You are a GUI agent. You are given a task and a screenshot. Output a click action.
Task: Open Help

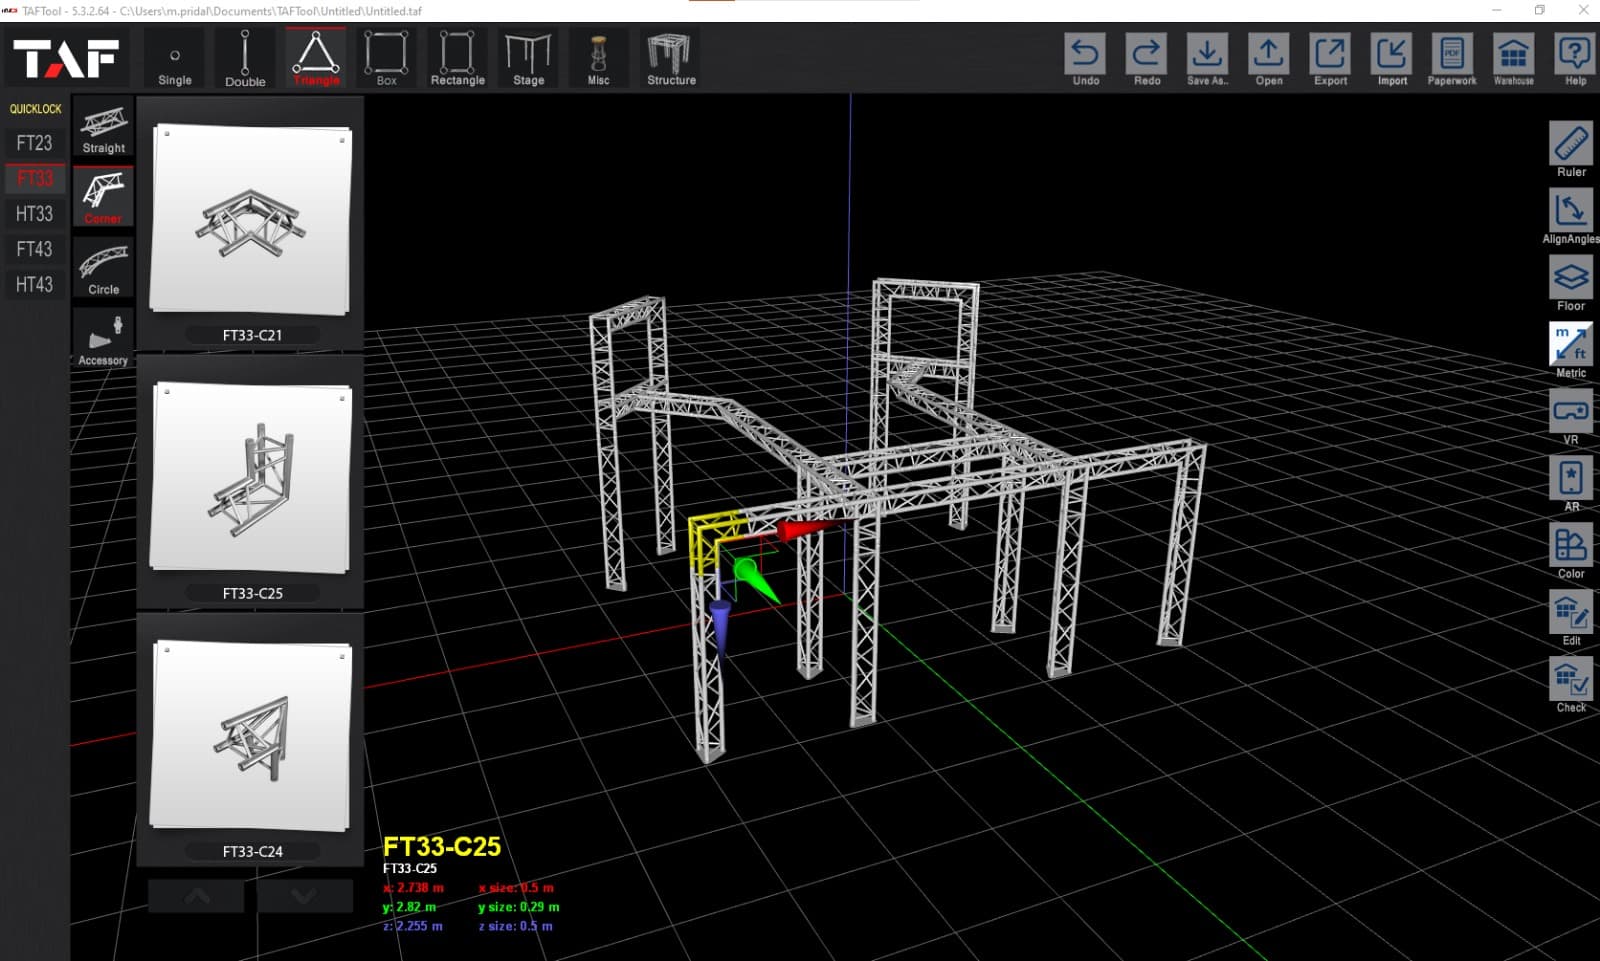click(x=1575, y=59)
